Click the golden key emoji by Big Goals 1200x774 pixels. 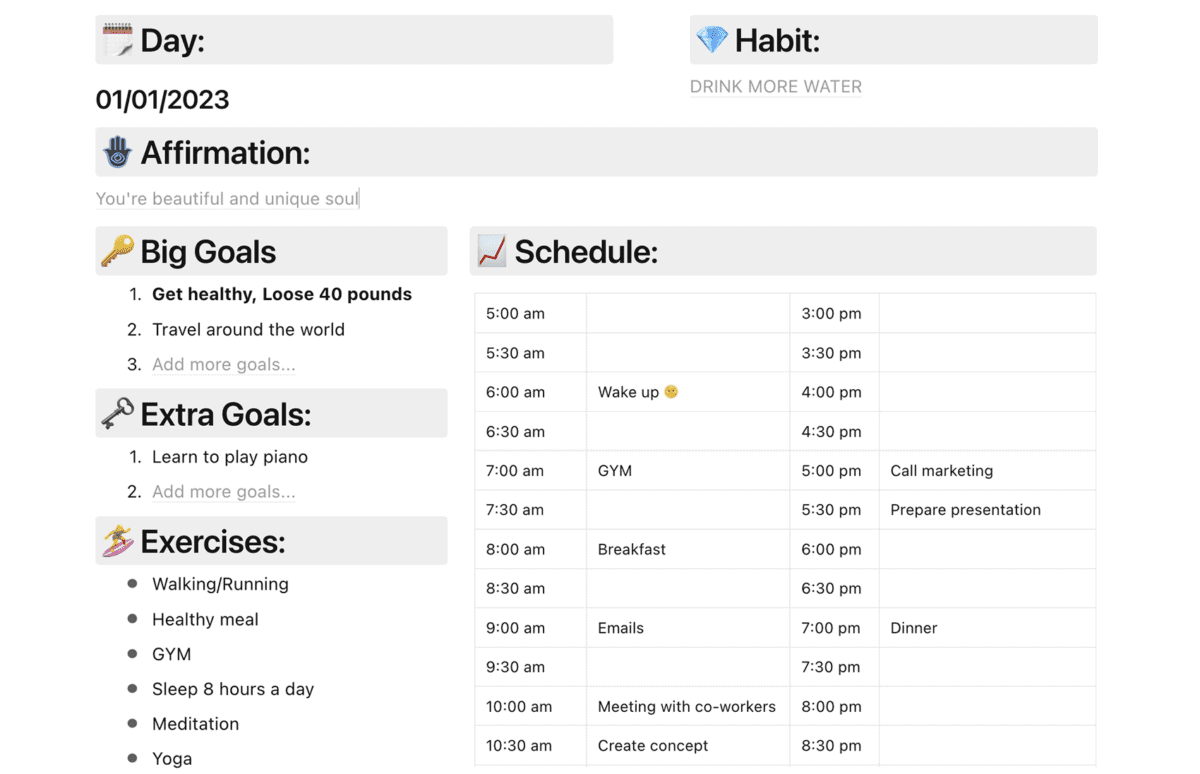click(x=118, y=252)
